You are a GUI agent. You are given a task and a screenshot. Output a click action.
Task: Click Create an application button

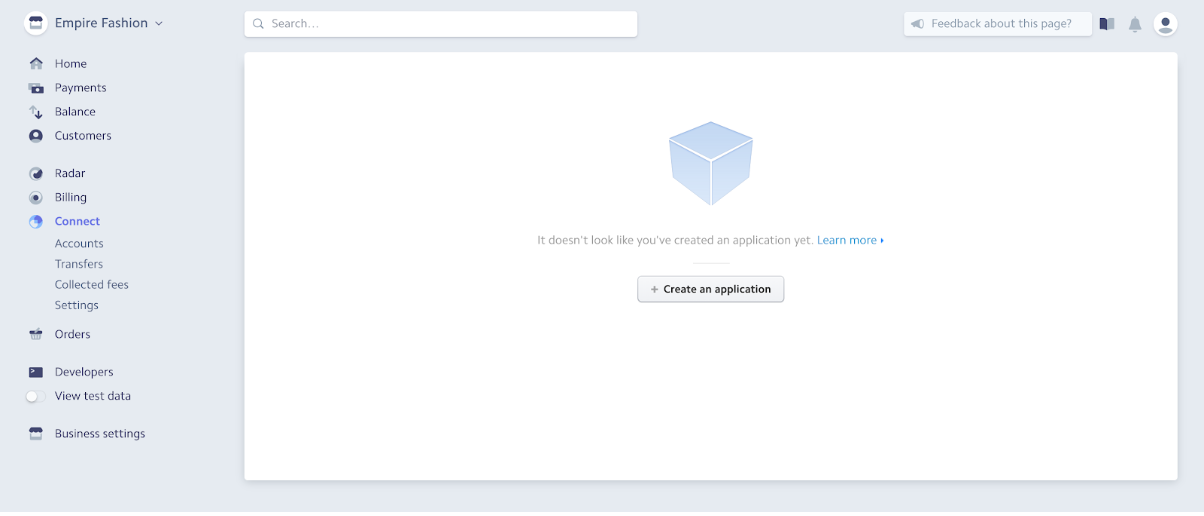[x=711, y=289]
